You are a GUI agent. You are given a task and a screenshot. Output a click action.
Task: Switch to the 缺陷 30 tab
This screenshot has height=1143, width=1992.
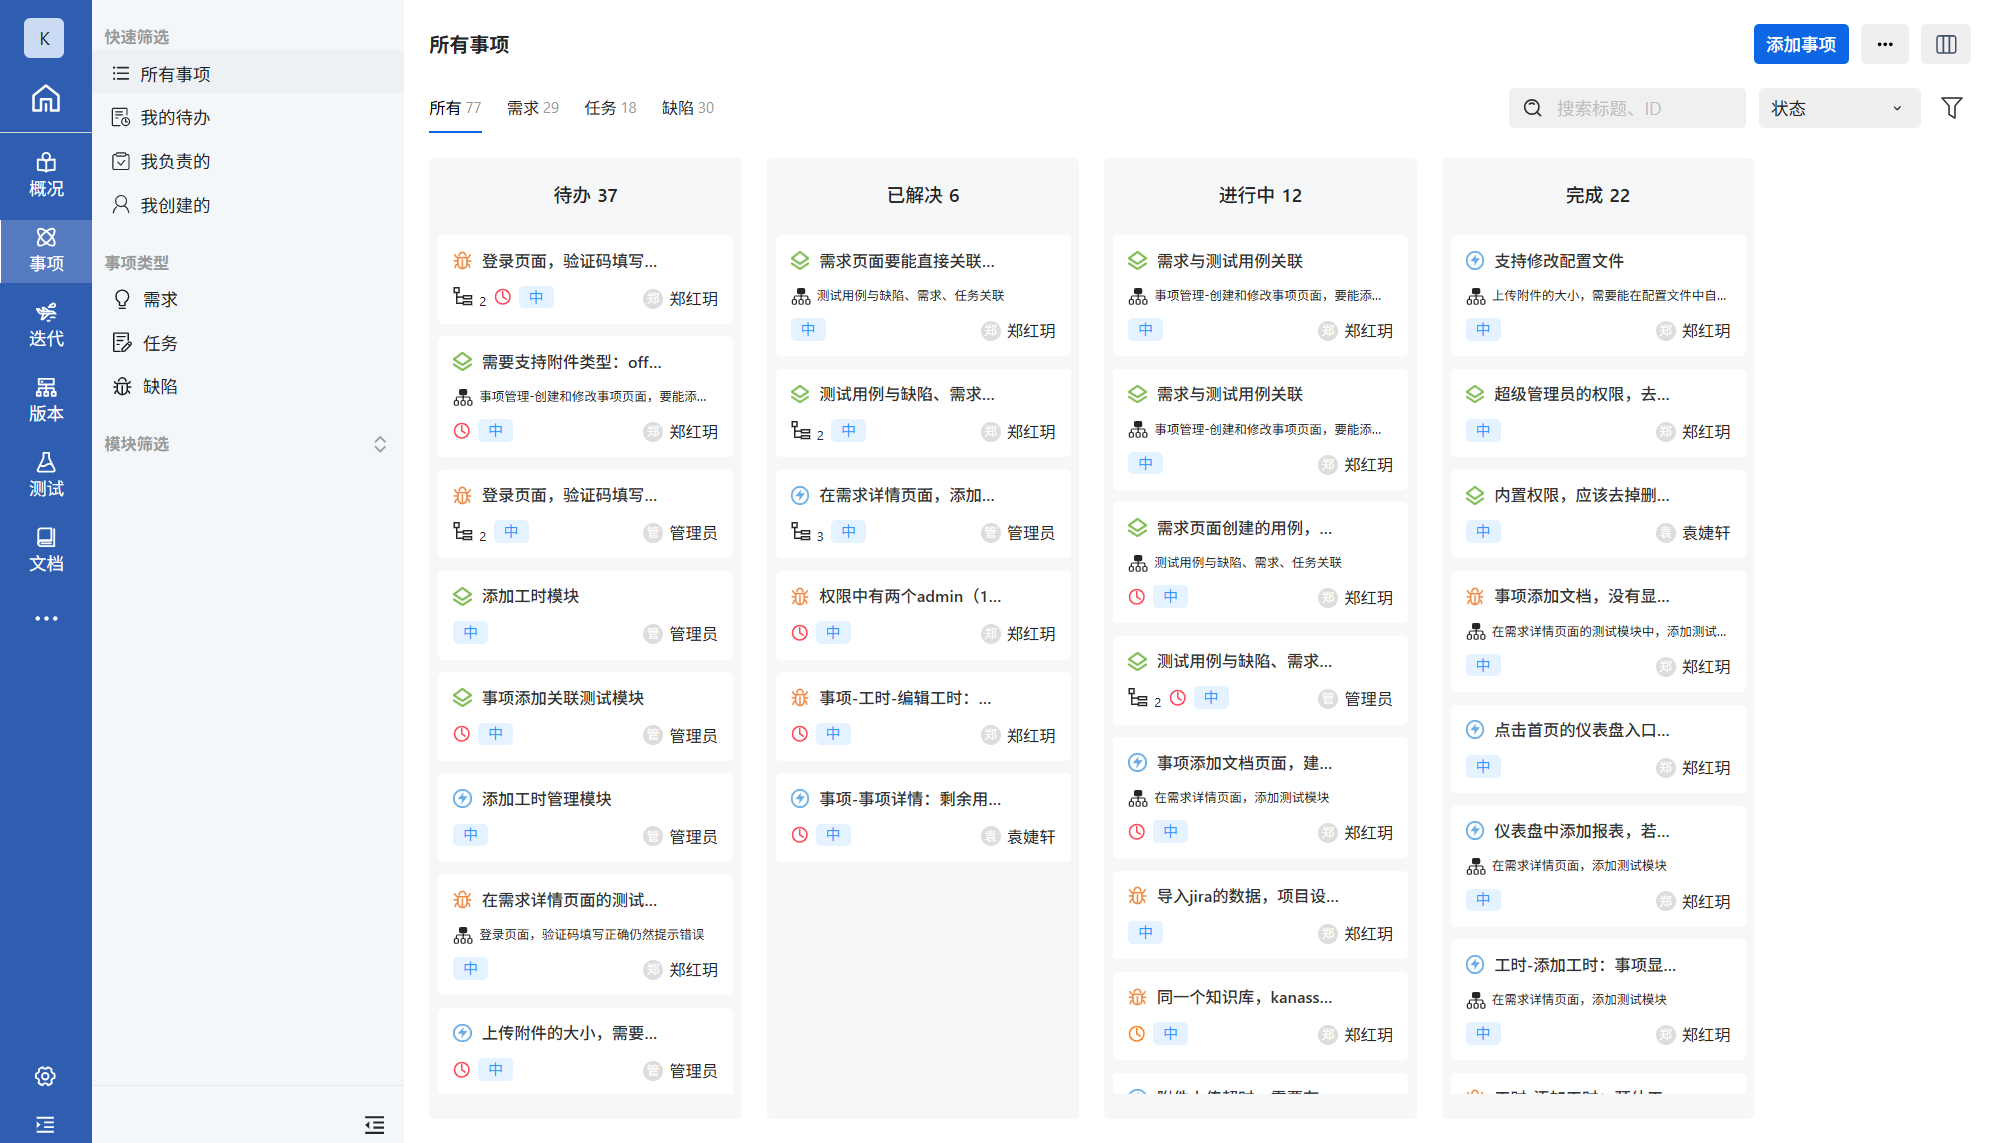click(687, 108)
